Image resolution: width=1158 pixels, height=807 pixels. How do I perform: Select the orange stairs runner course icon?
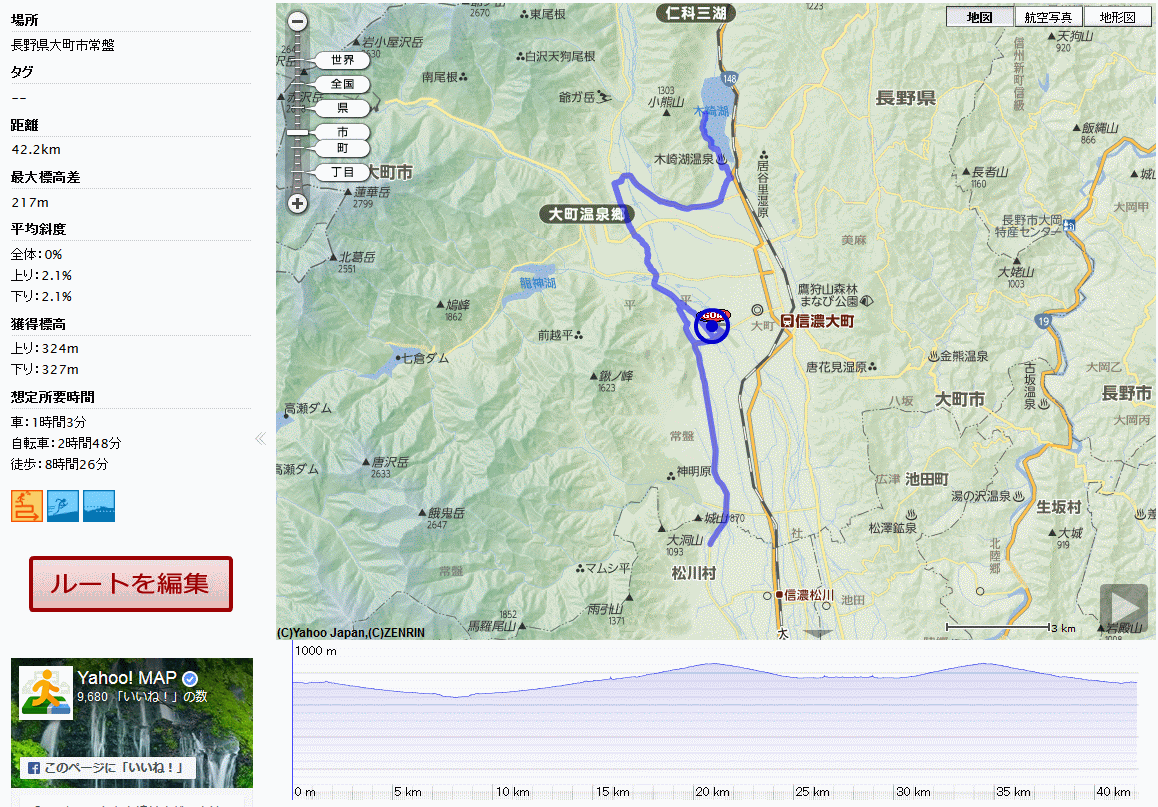27,506
